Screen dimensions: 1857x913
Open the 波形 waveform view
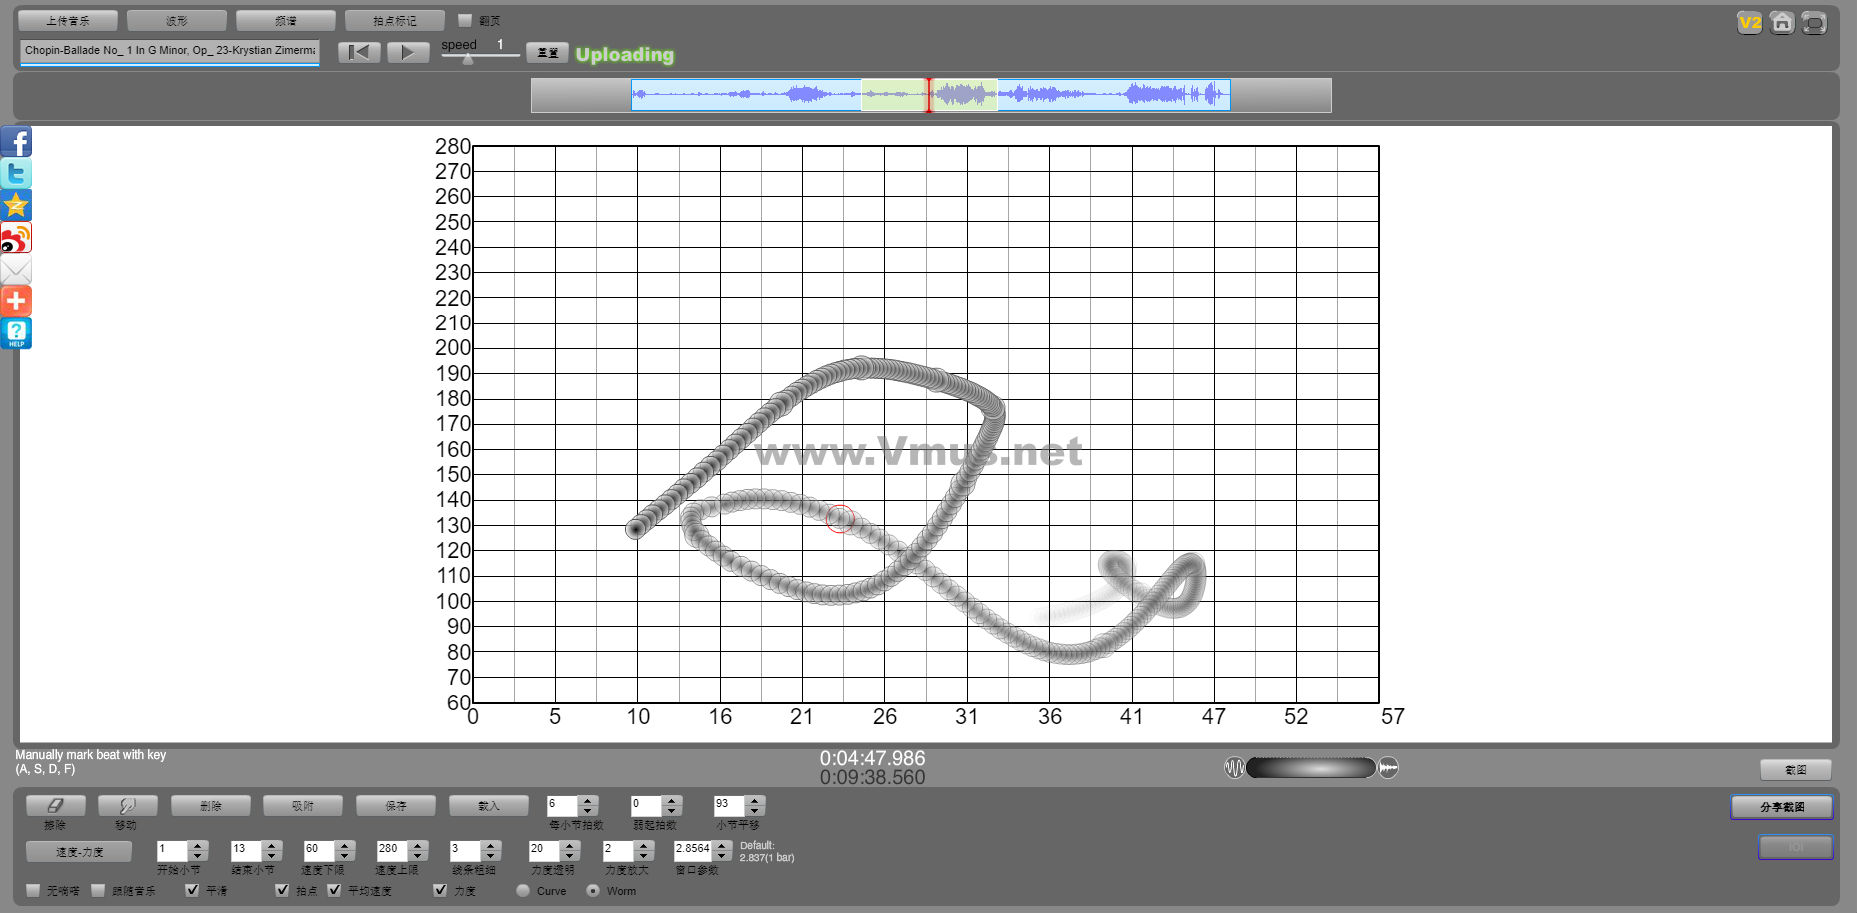point(176,20)
